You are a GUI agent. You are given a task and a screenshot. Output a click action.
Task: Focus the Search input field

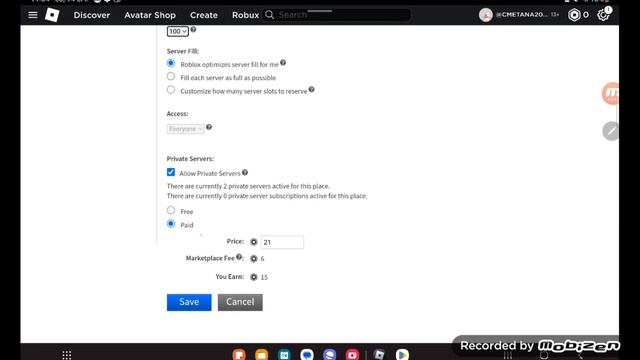click(x=344, y=15)
